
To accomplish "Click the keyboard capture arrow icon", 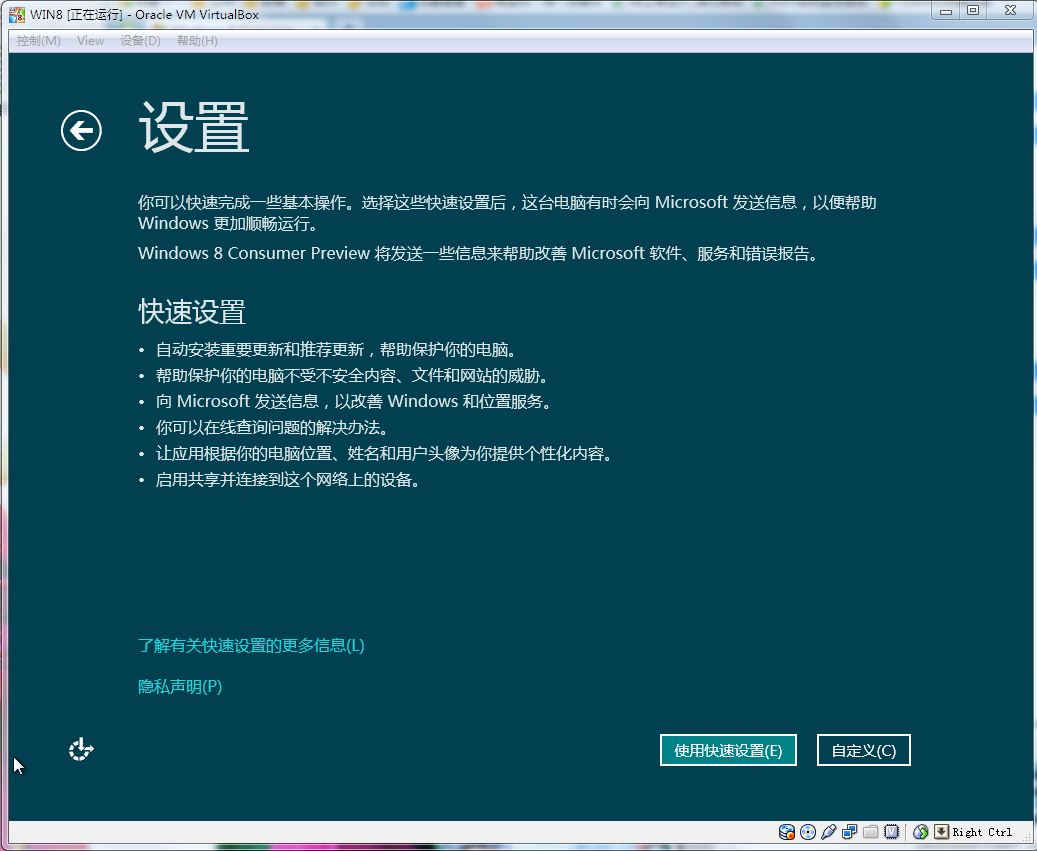I will [x=941, y=832].
